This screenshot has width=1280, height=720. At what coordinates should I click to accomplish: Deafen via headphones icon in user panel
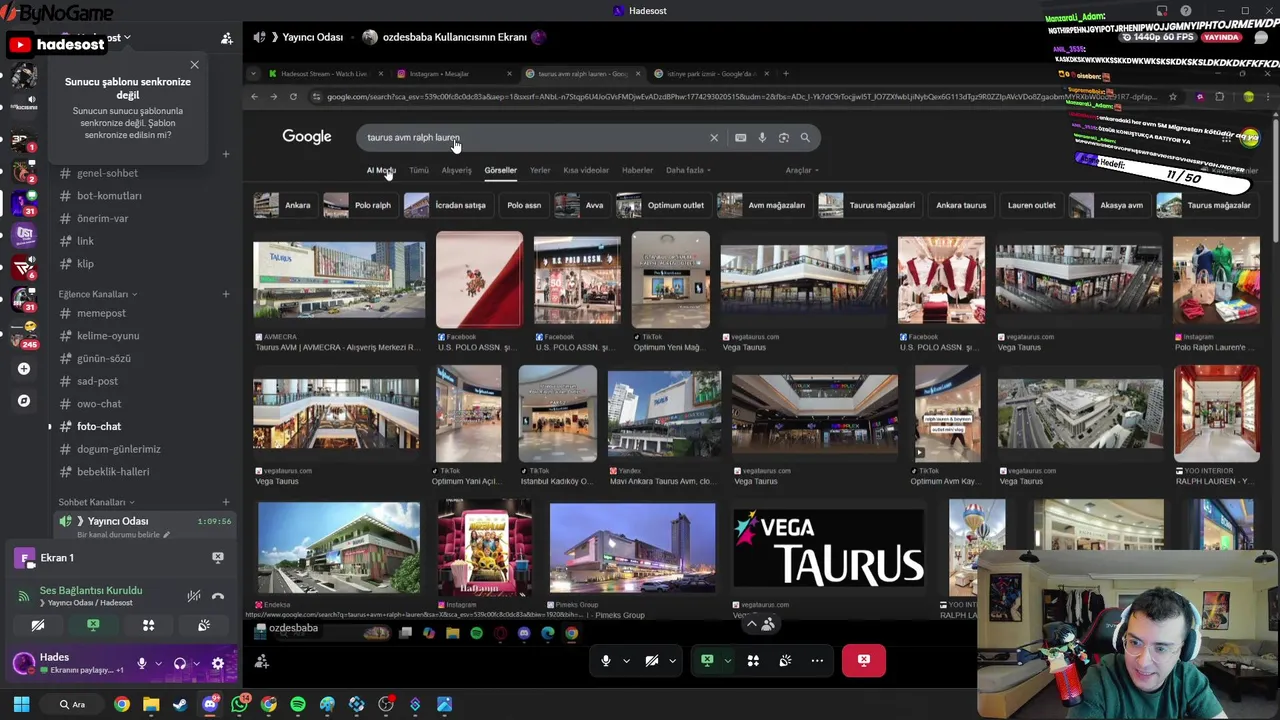[x=180, y=663]
